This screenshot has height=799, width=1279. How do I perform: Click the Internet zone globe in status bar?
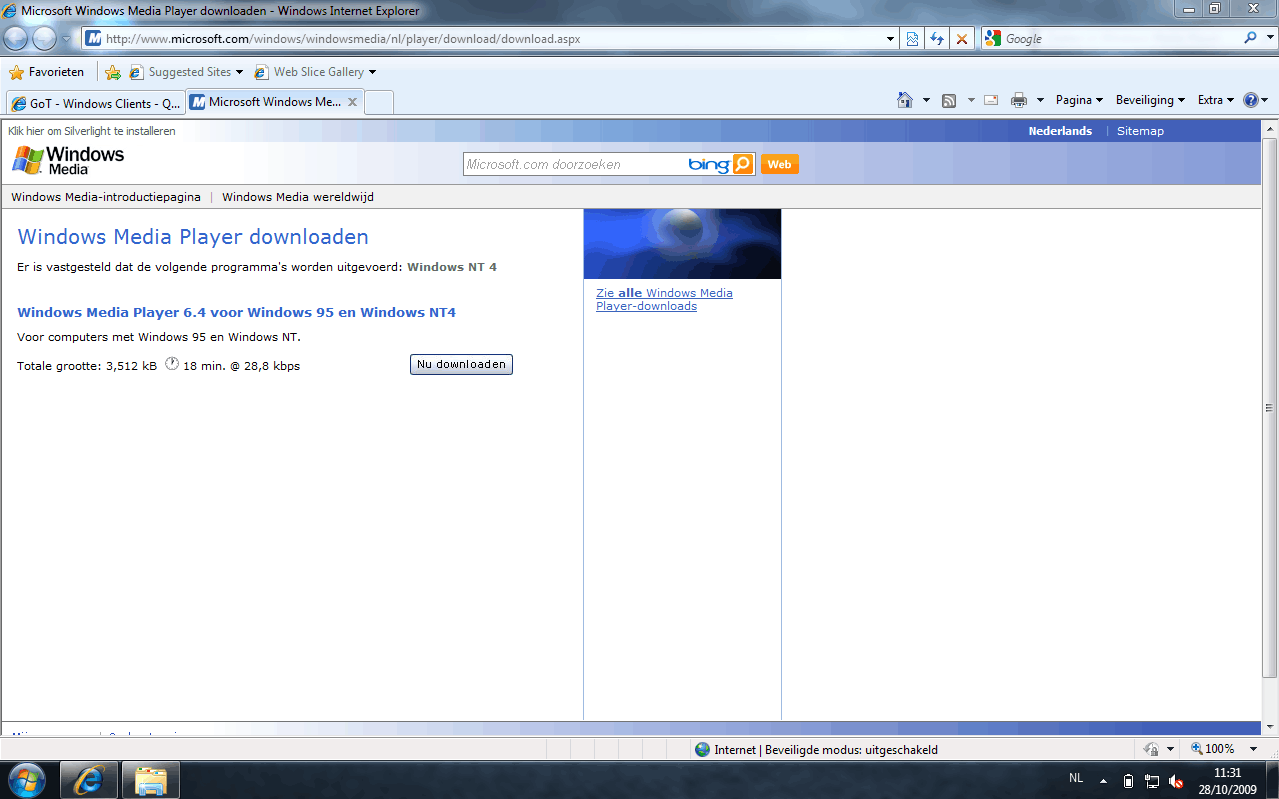click(702, 749)
